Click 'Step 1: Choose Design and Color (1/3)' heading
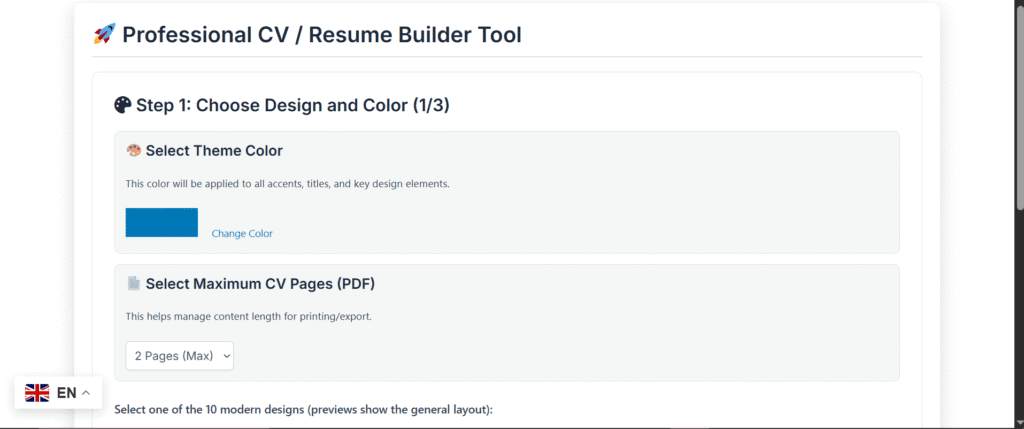This screenshot has height=429, width=1024. point(293,105)
